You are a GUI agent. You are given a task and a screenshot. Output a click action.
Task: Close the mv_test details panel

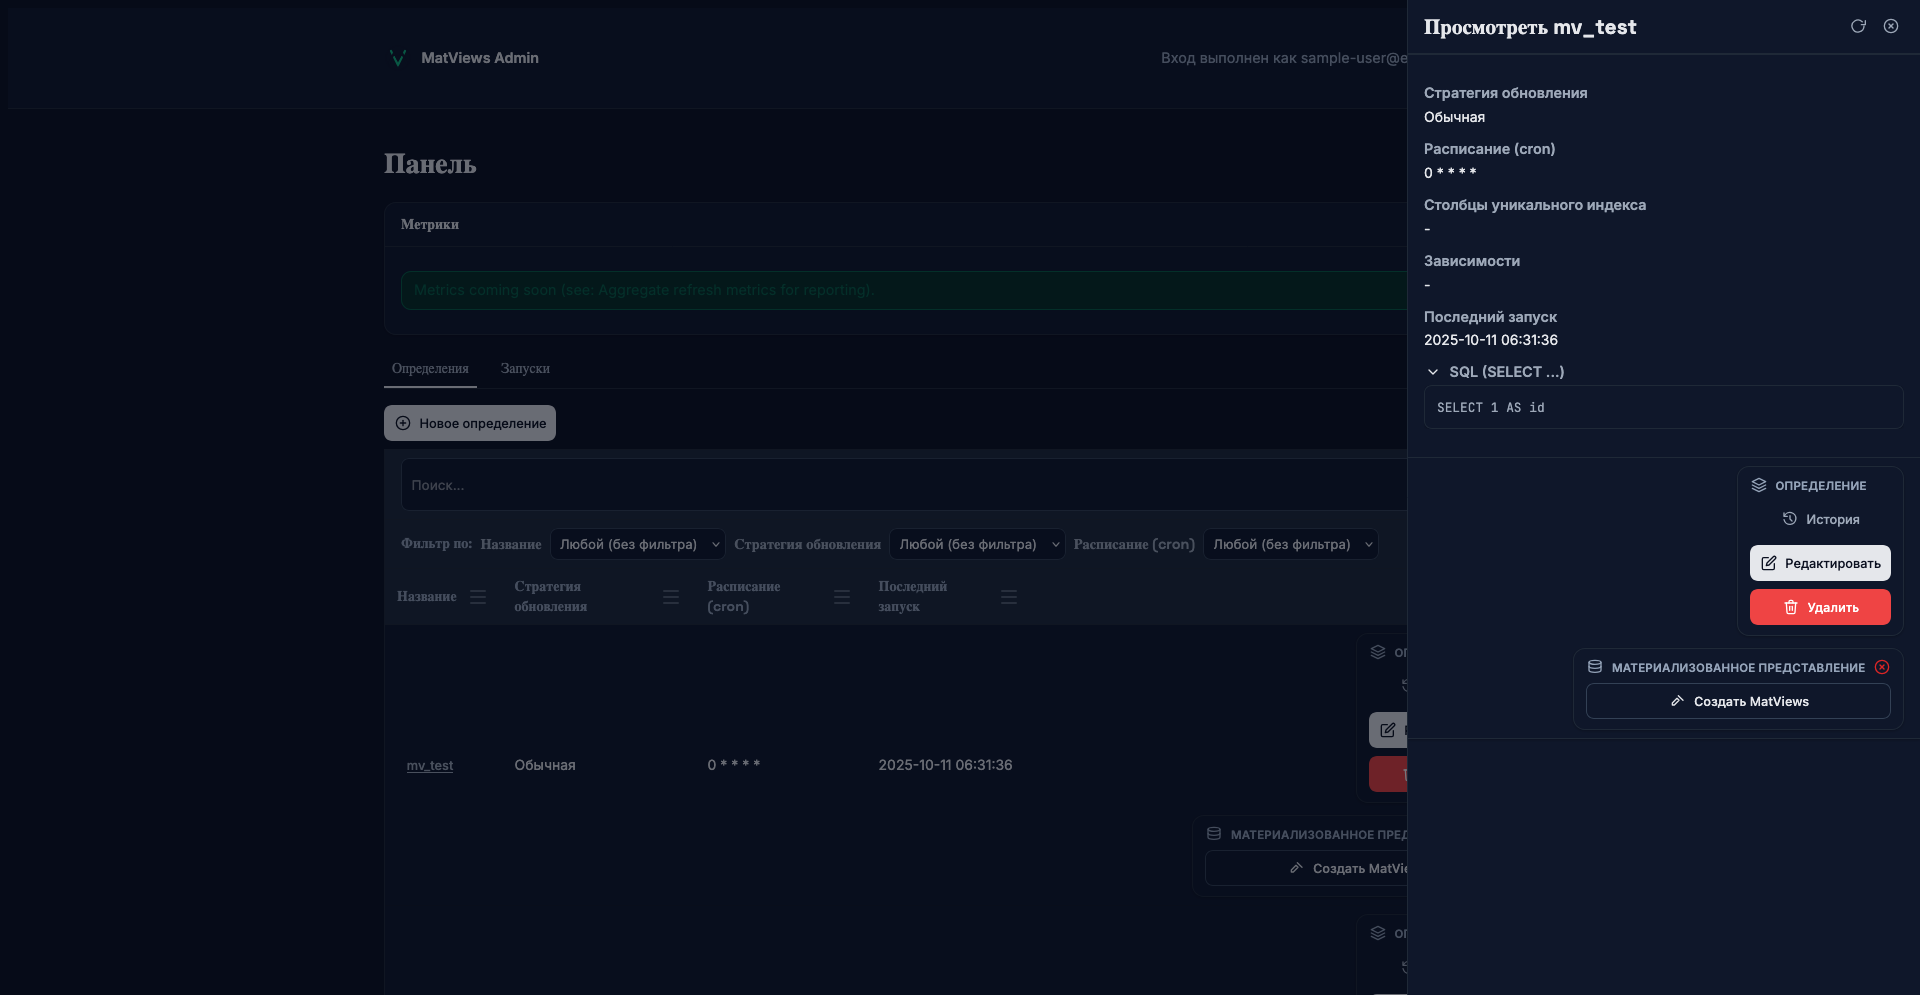pos(1891,26)
